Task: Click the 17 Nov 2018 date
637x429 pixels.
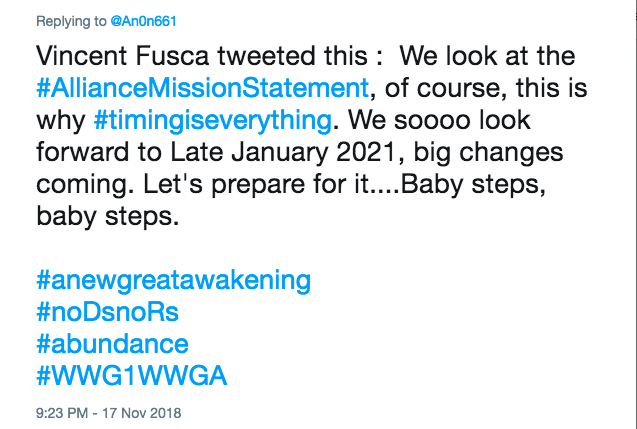Action: tap(141, 413)
